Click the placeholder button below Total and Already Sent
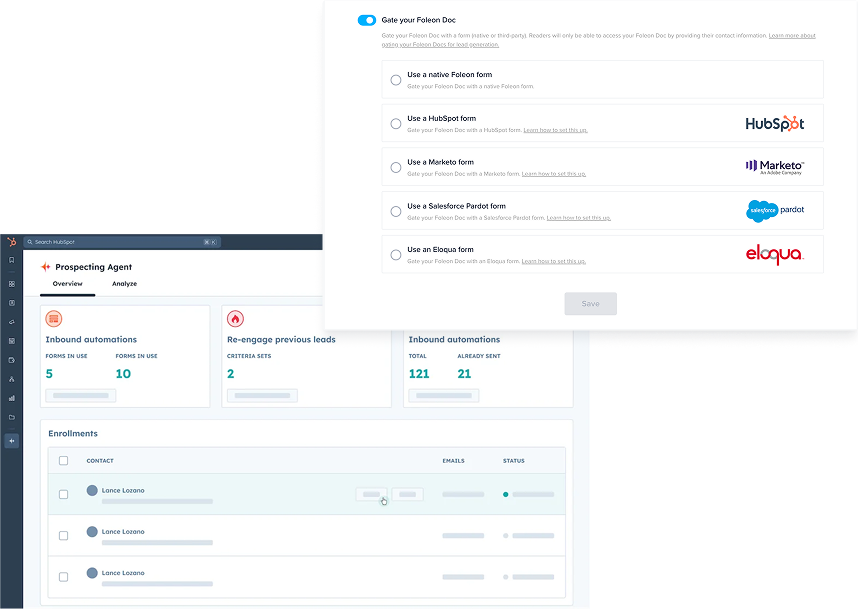 pyautogui.click(x=444, y=396)
